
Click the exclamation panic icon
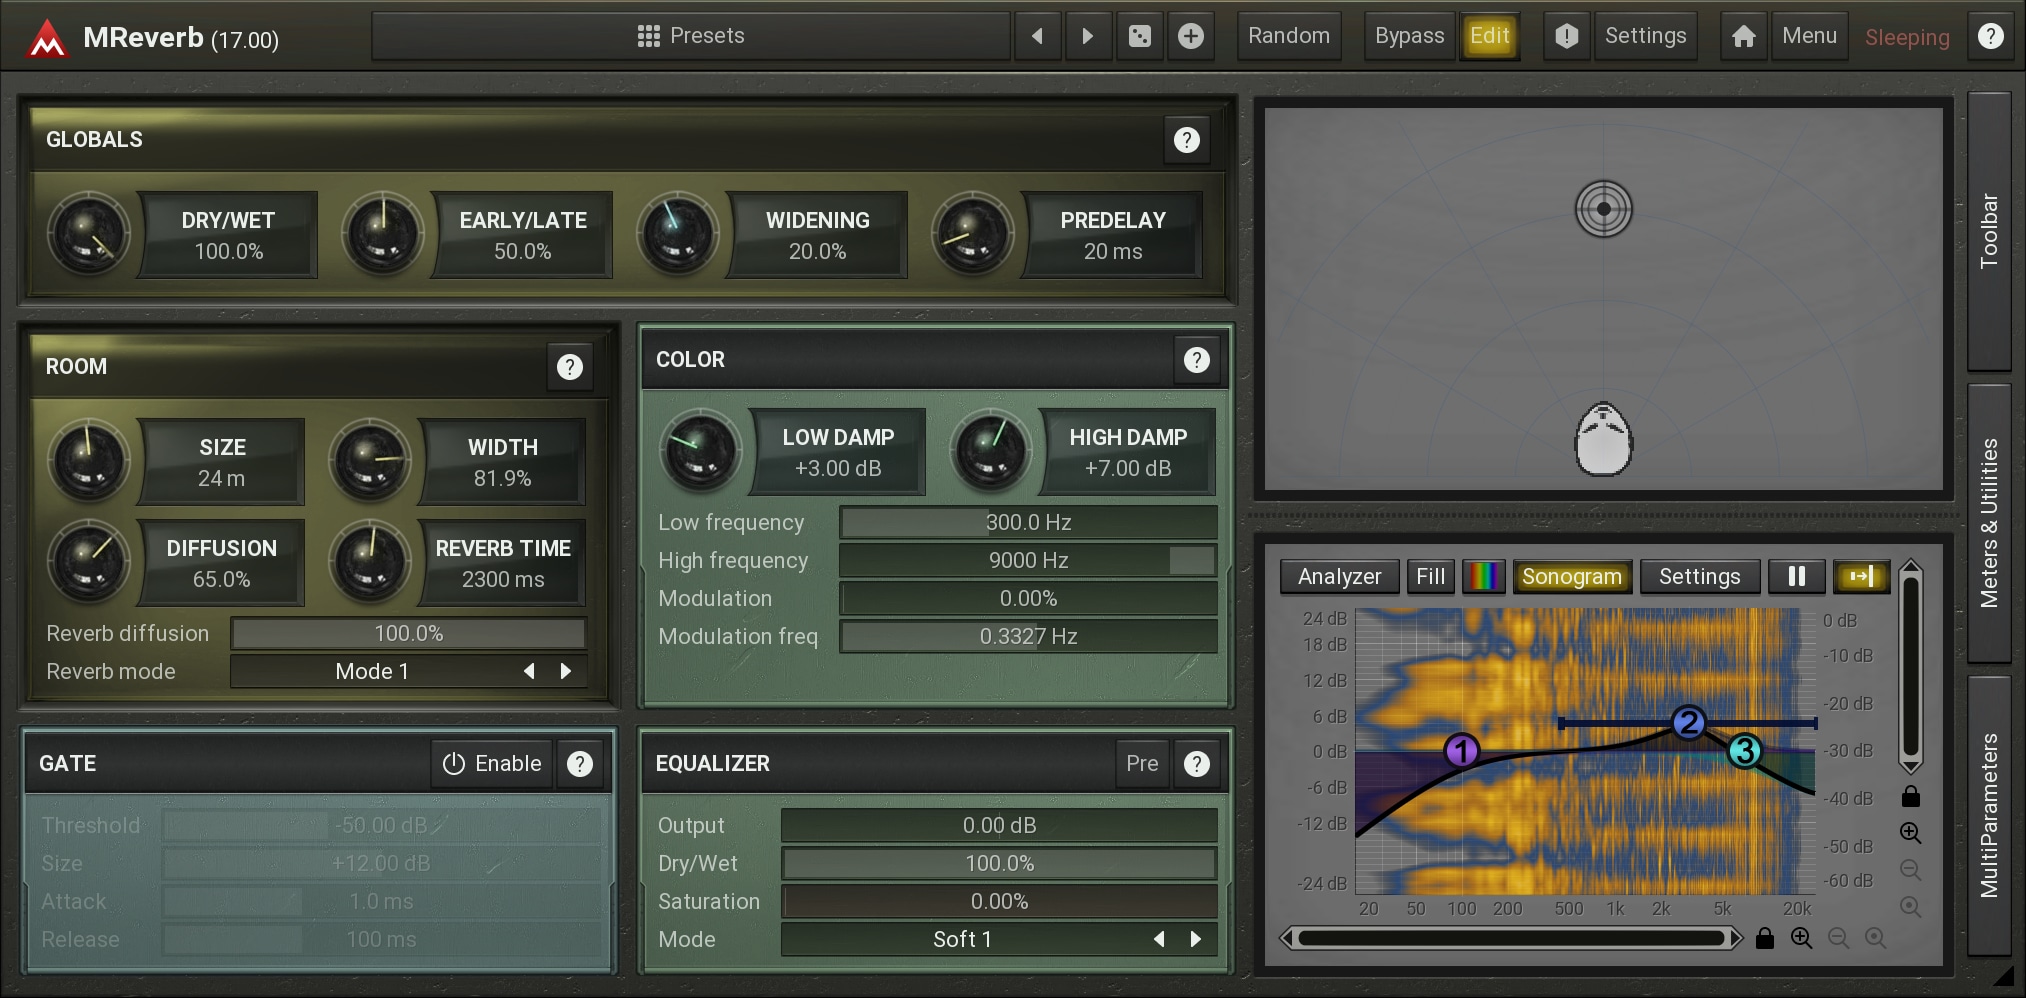(1566, 37)
